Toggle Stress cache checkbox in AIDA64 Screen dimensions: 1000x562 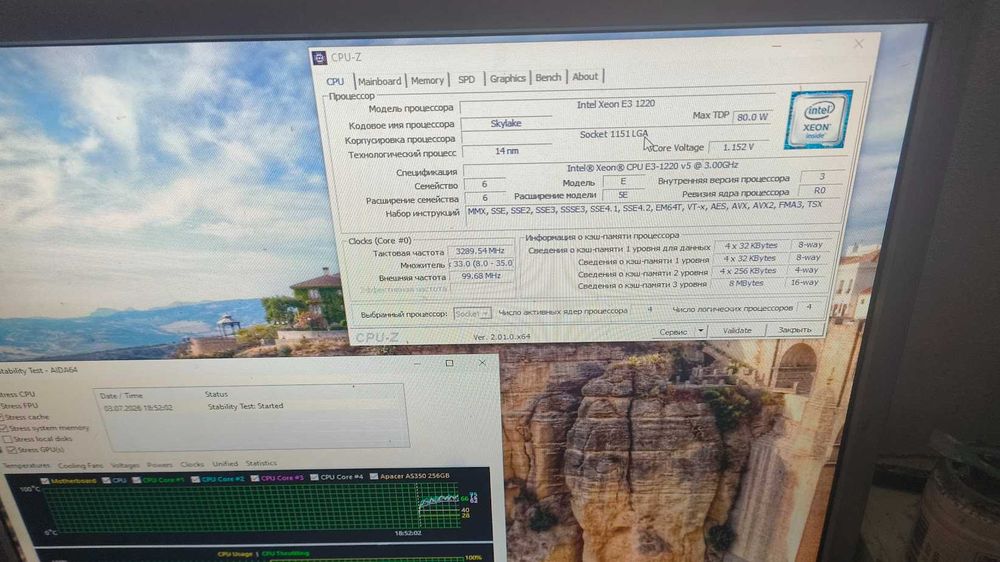coord(2,417)
